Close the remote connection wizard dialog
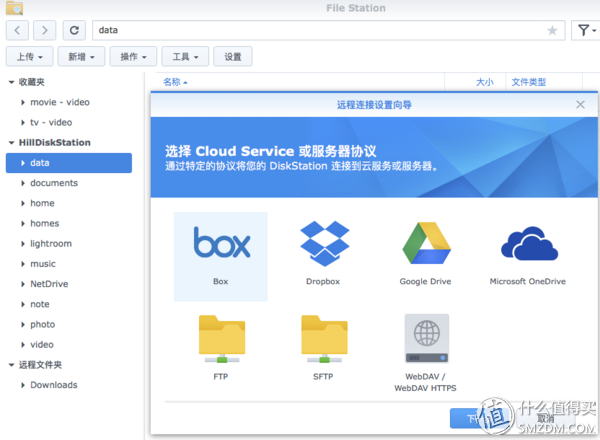600x440 pixels. (x=580, y=104)
